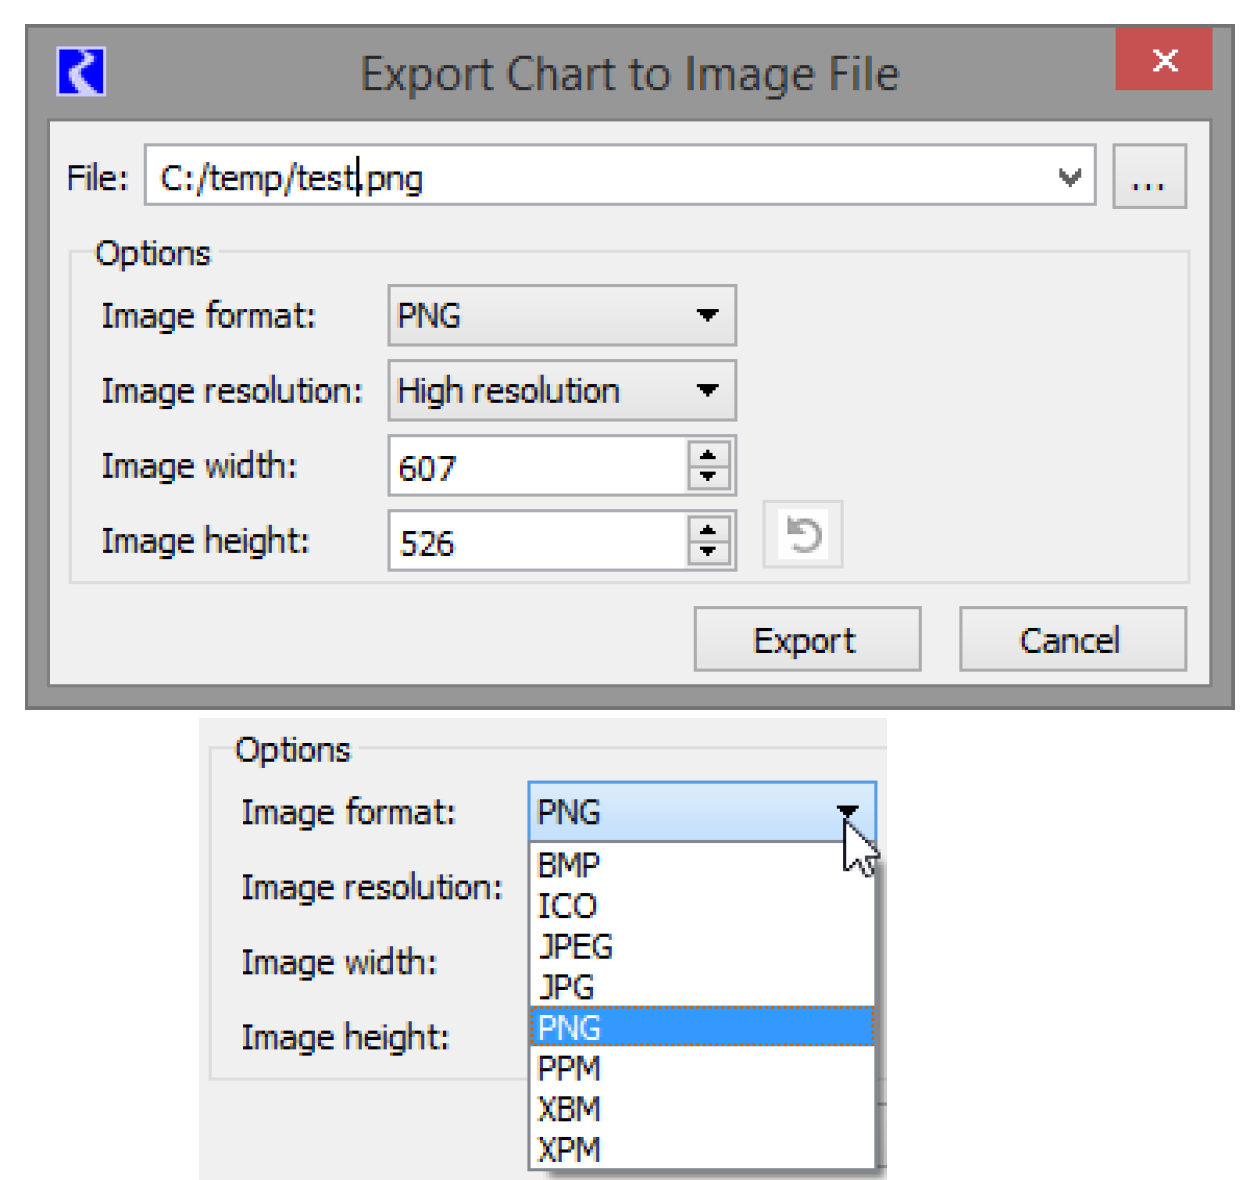
Task: Click the Cancel button
Action: pos(1071,640)
